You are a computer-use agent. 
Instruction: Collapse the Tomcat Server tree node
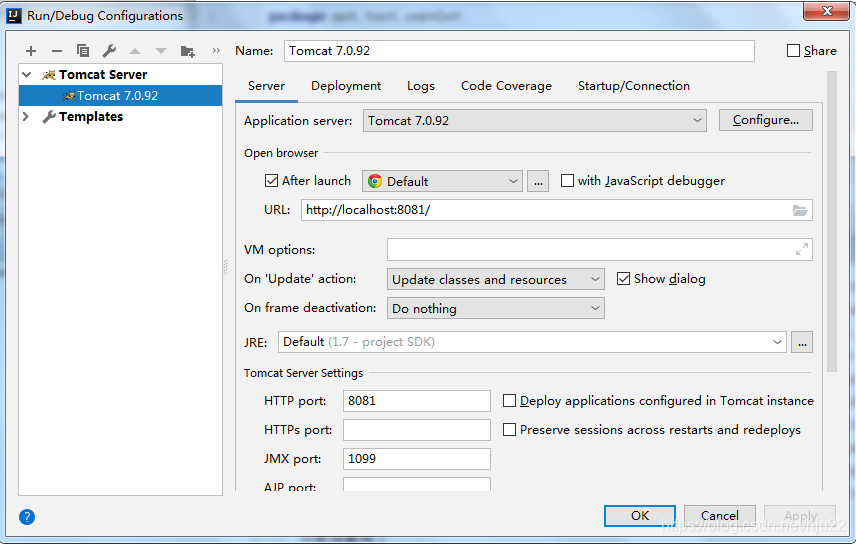(27, 74)
